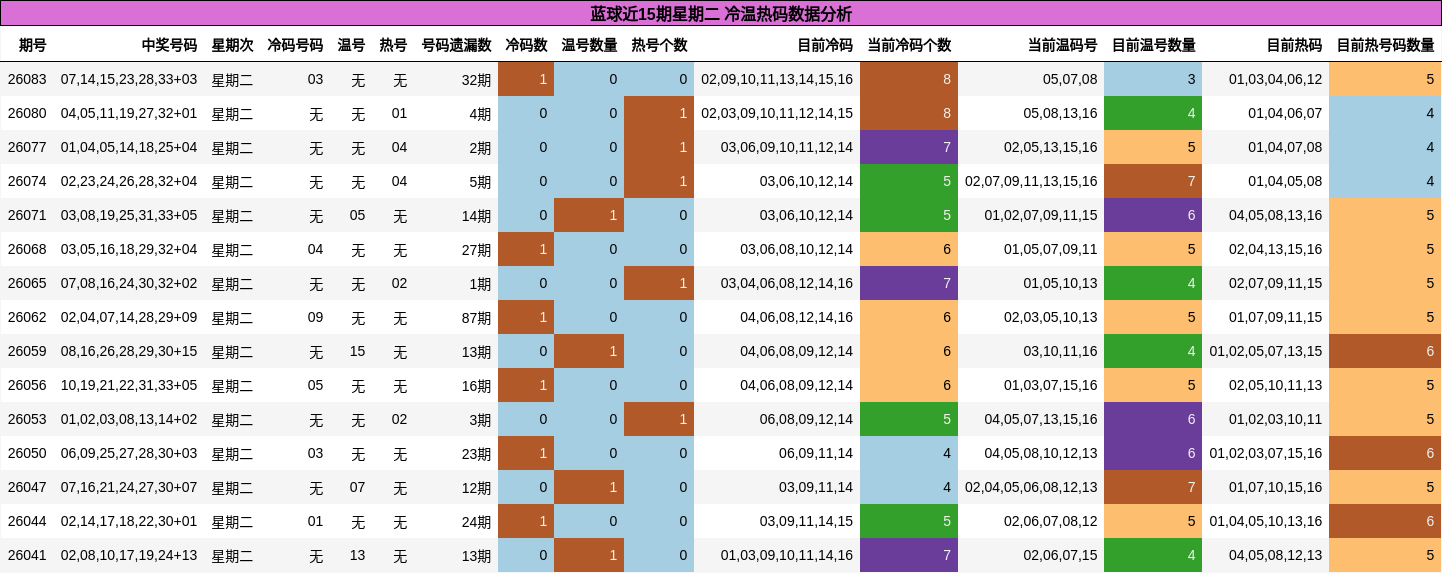
Task: Click winning numbers 03,08,19,25,31,33+05
Action: 129,215
